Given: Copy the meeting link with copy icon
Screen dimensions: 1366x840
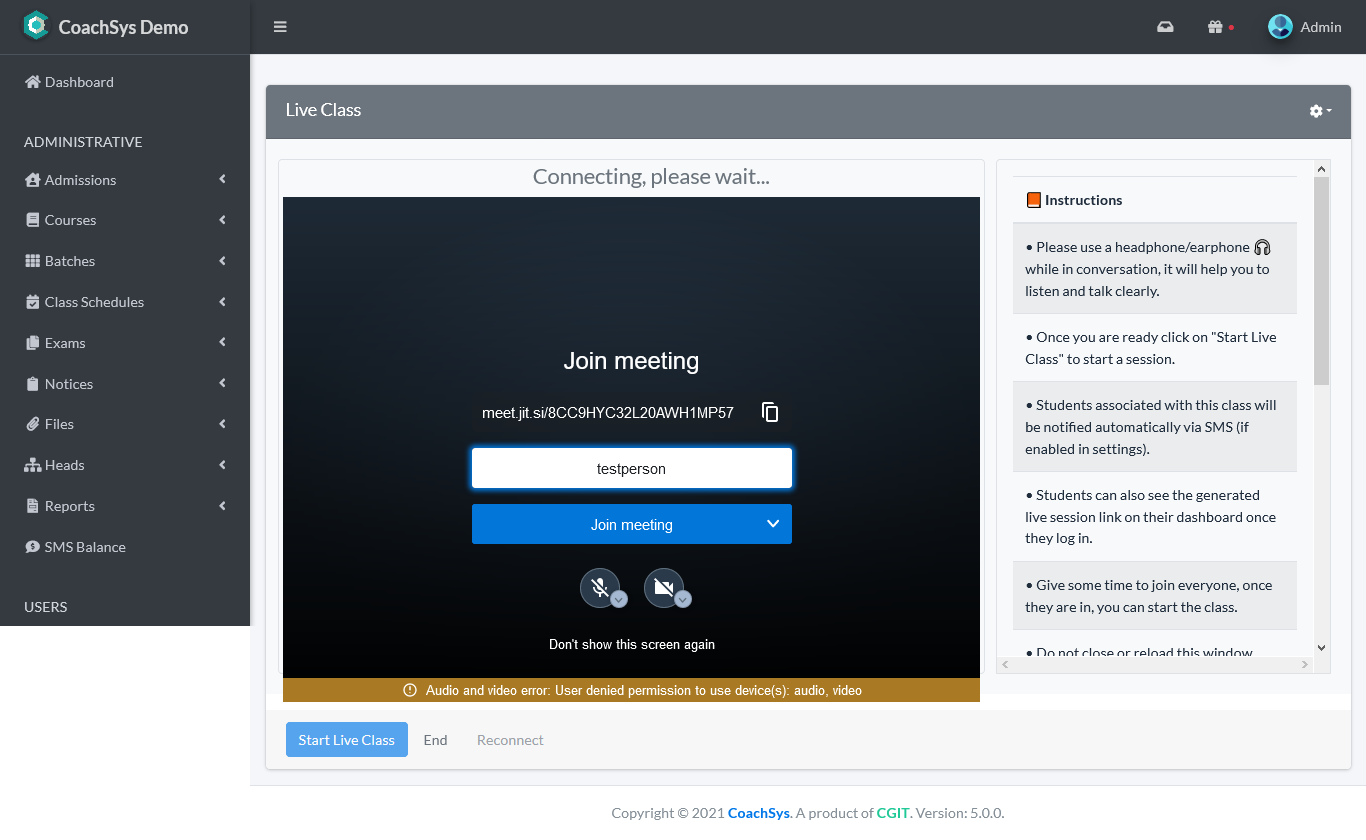Looking at the screenshot, I should click(x=770, y=412).
